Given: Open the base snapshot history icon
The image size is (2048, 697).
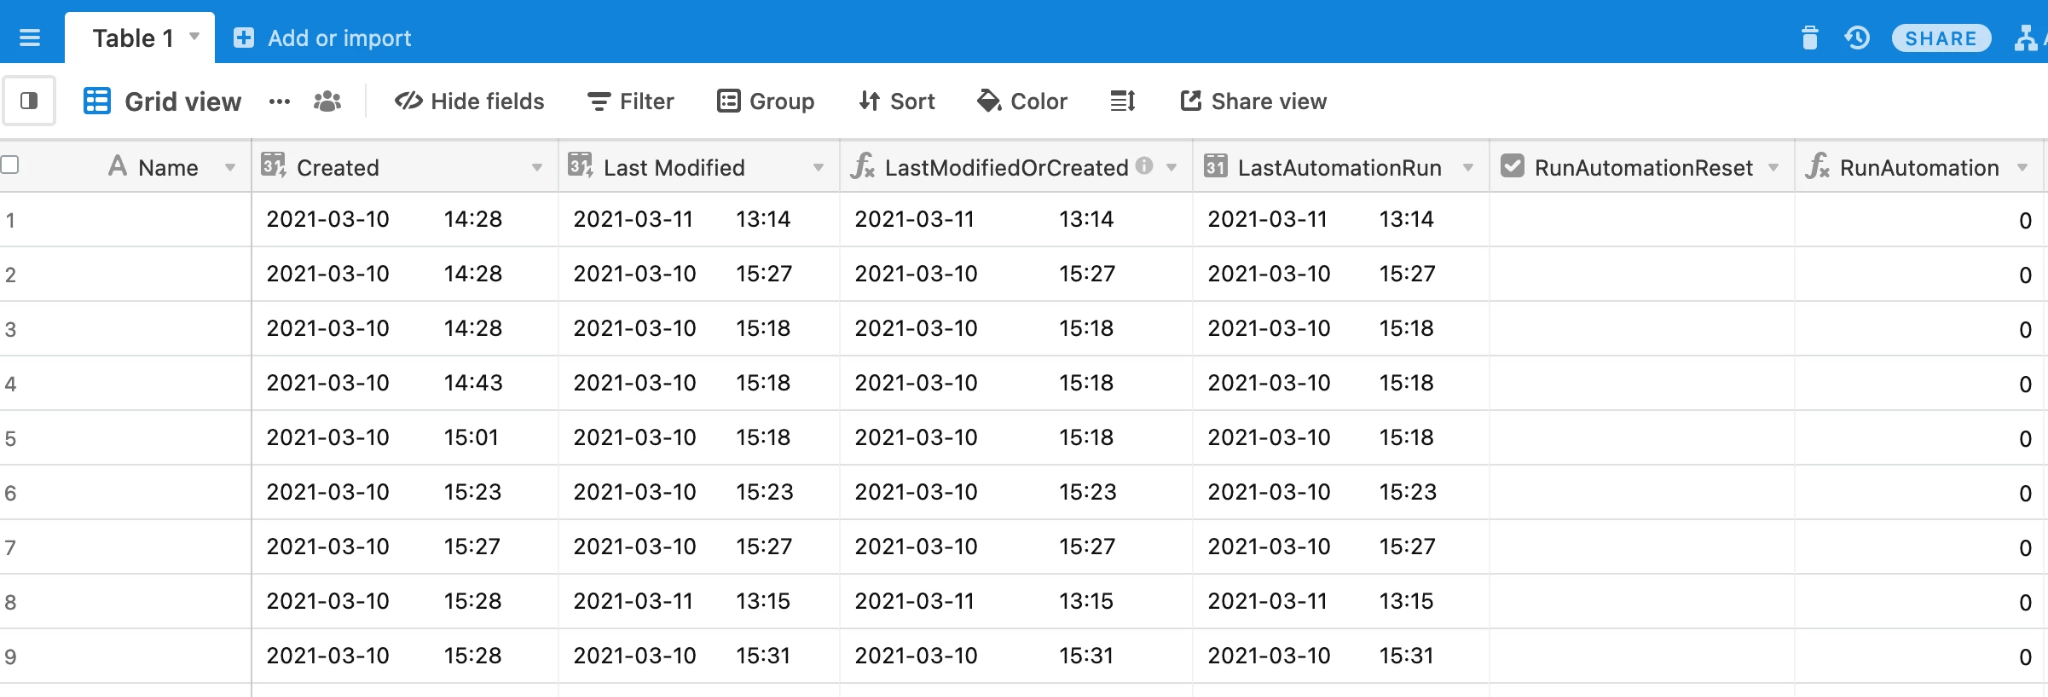Looking at the screenshot, I should (1857, 37).
